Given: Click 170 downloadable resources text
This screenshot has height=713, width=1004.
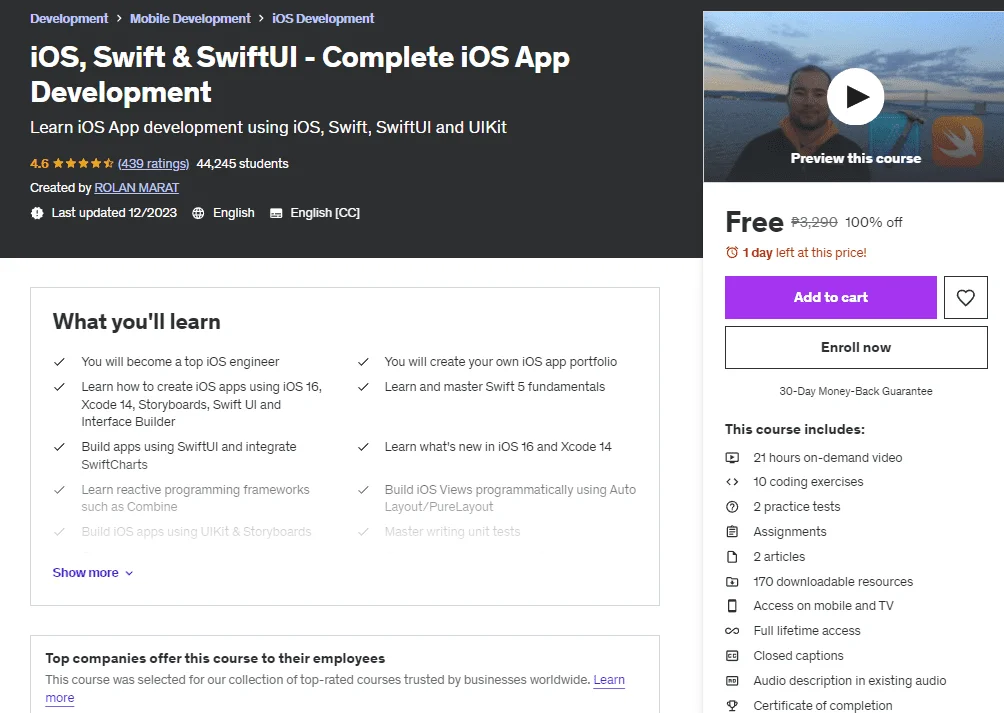Looking at the screenshot, I should click(x=833, y=582).
